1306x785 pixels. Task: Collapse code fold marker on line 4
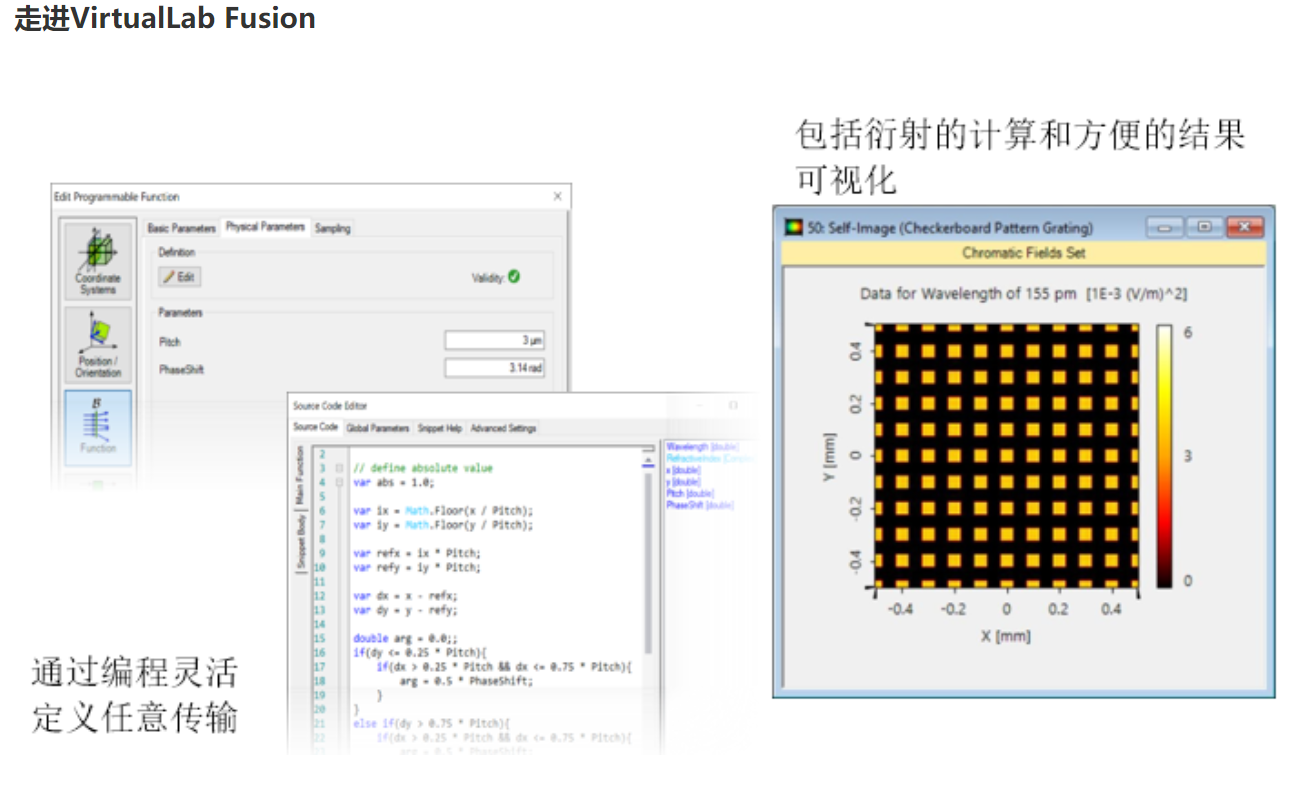(339, 482)
